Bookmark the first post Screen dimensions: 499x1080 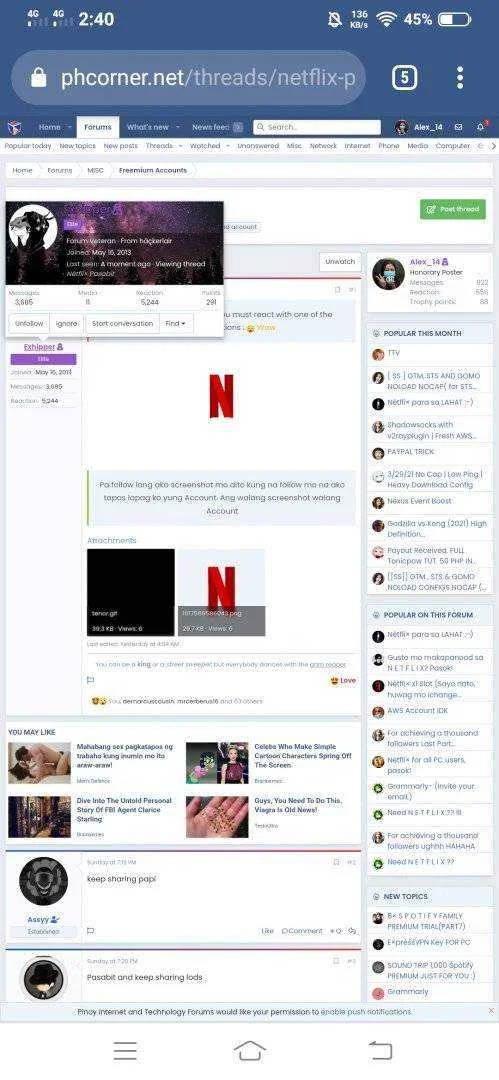[337, 290]
